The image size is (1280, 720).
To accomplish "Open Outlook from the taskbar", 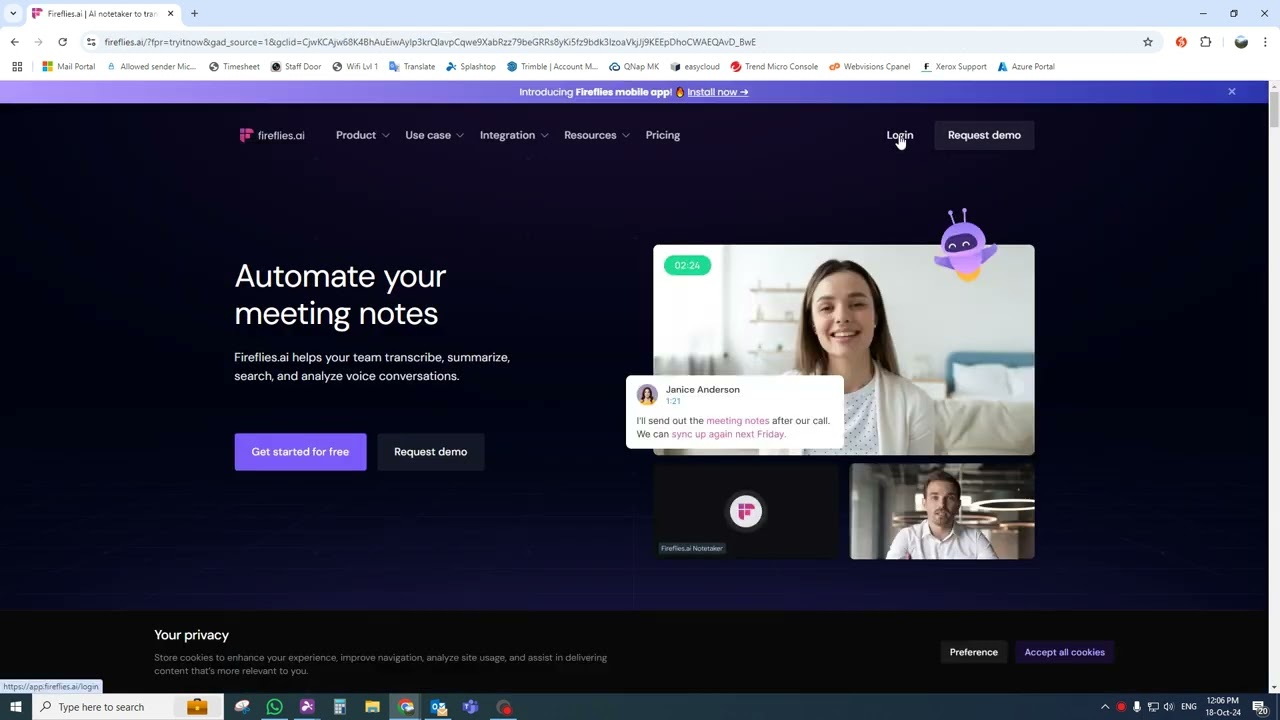I will coord(438,707).
